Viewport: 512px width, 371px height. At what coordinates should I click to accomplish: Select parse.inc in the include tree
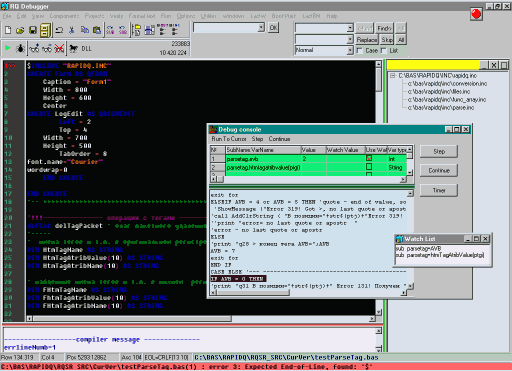click(441, 108)
